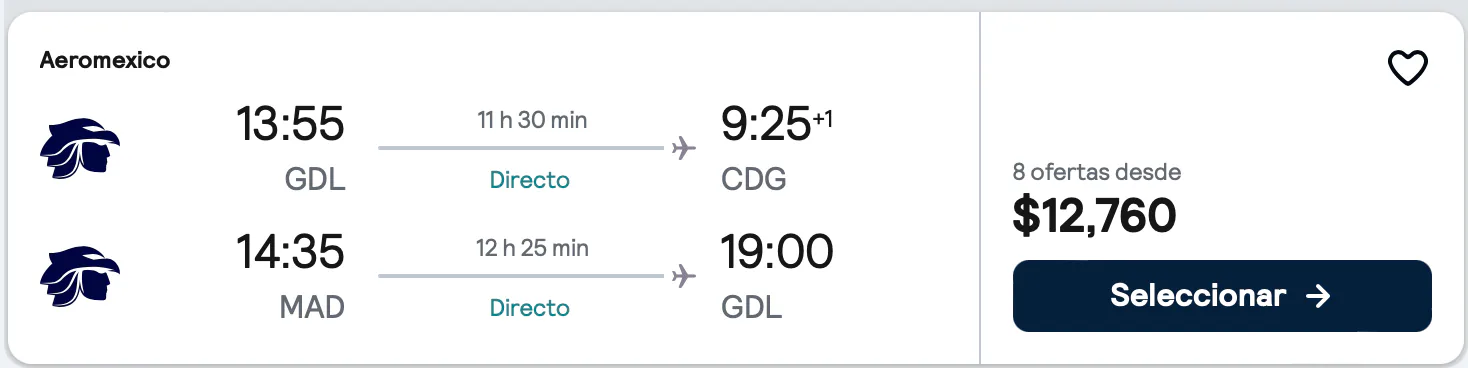
Task: Click the airplane icon on return route
Action: coord(684,276)
